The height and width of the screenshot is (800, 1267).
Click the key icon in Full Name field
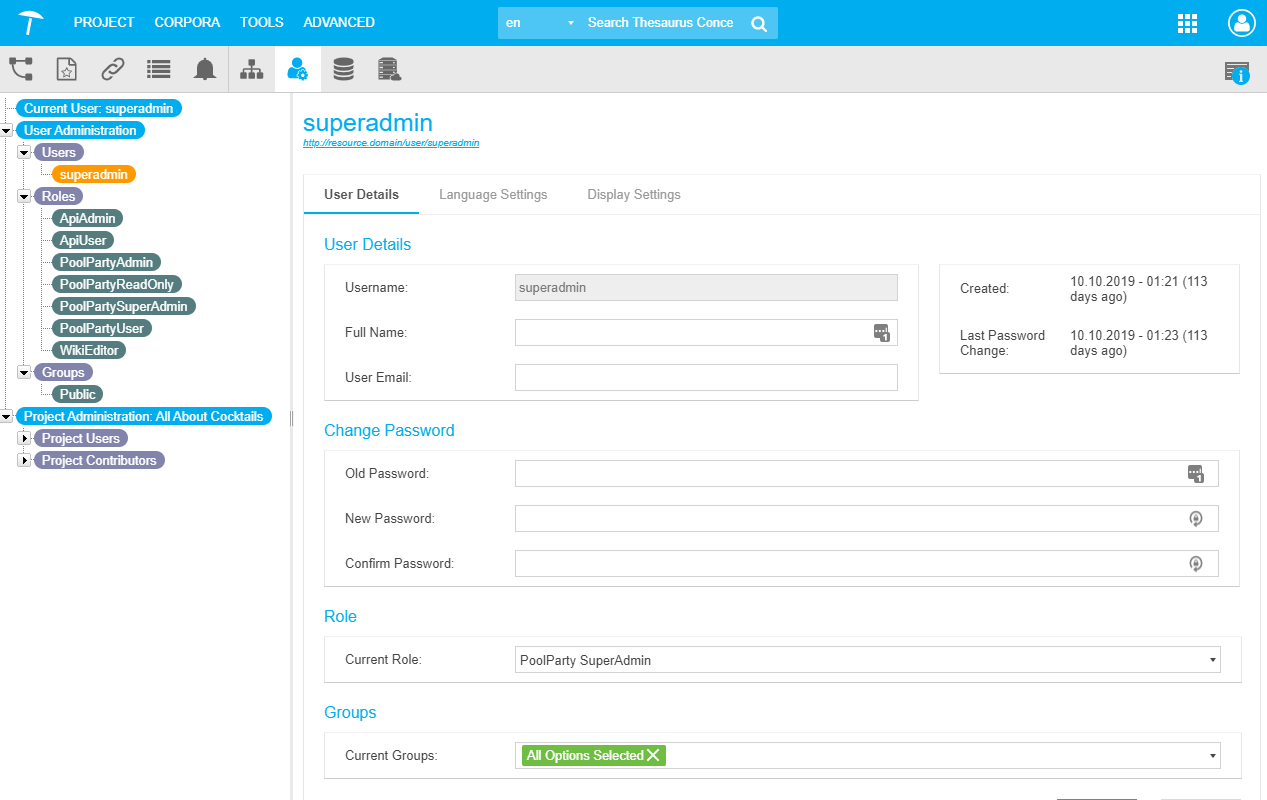tap(881, 333)
